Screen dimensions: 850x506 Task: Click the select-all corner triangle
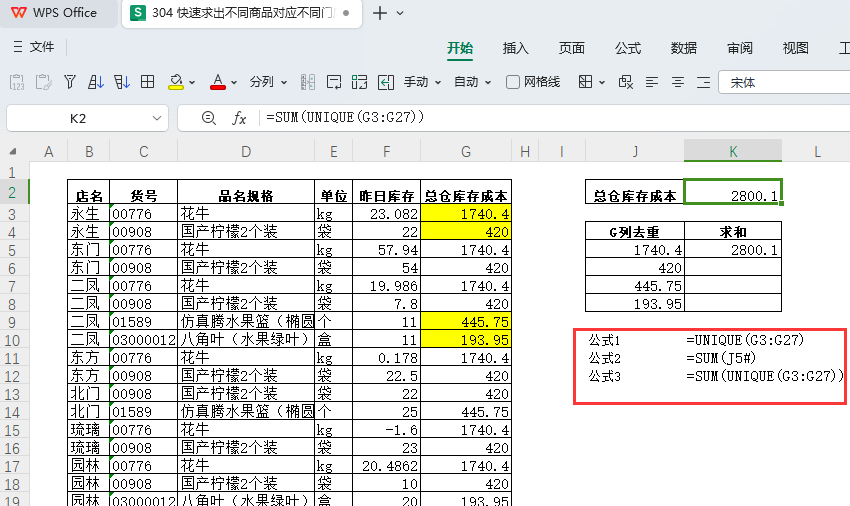click(12, 151)
